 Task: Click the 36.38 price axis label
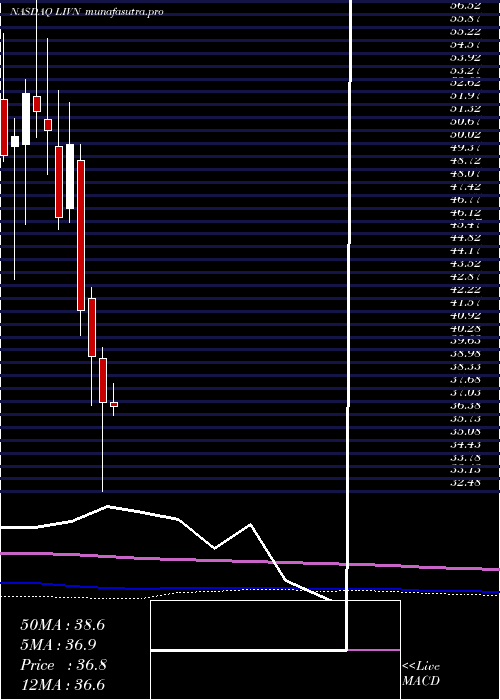tap(466, 406)
